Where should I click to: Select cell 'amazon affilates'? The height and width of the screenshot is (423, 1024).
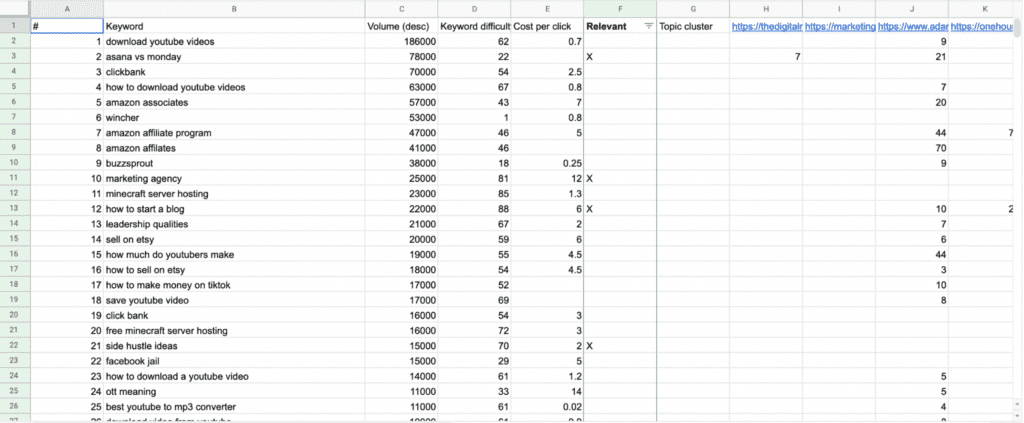[x=234, y=148]
